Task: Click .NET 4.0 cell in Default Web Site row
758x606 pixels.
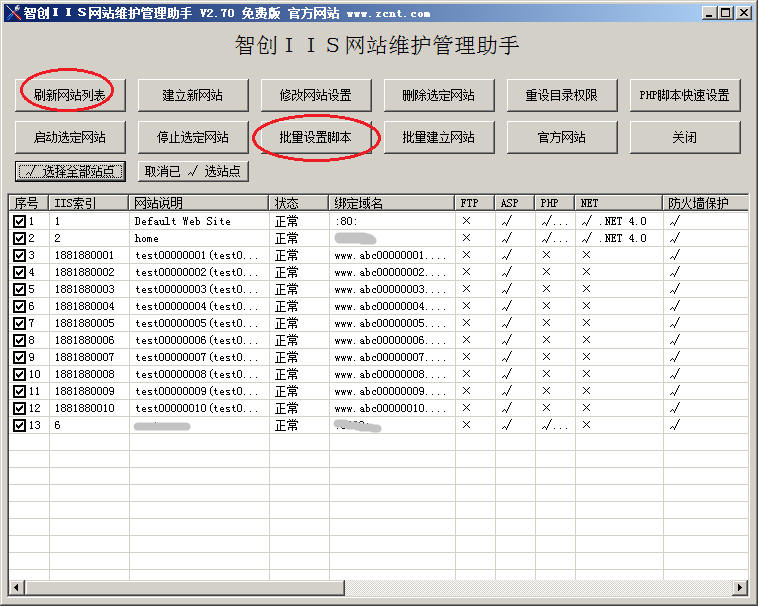Action: [x=614, y=221]
